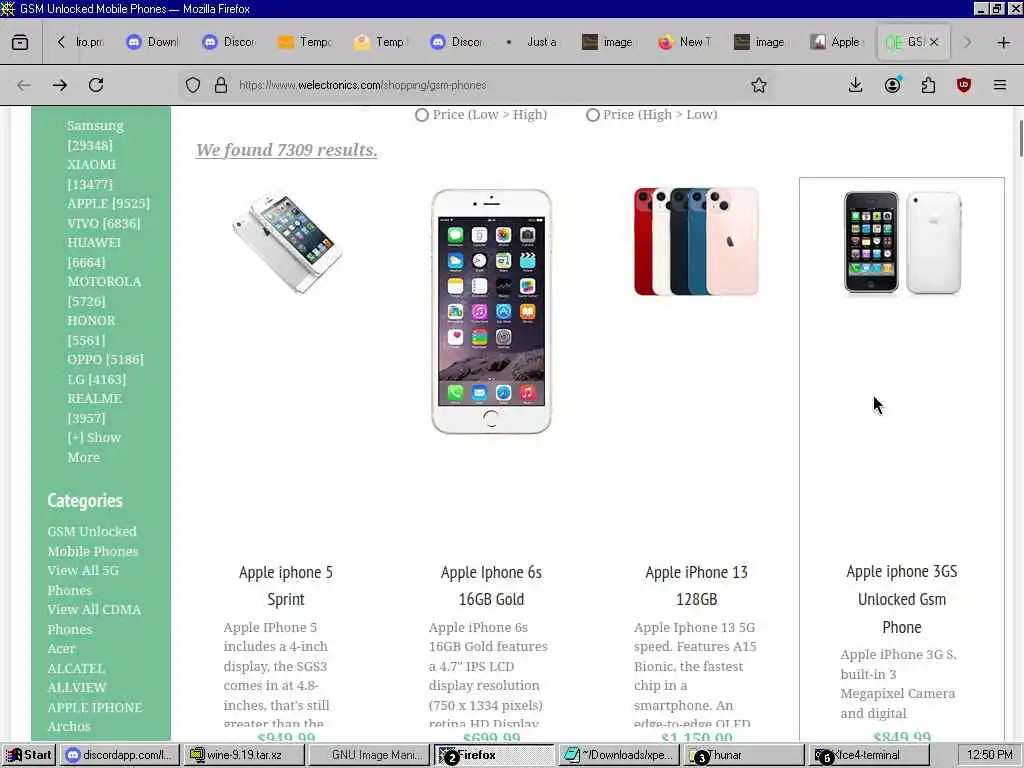The height and width of the screenshot is (768, 1024).
Task: Filter by OPPO [5186] brand
Action: click(105, 359)
